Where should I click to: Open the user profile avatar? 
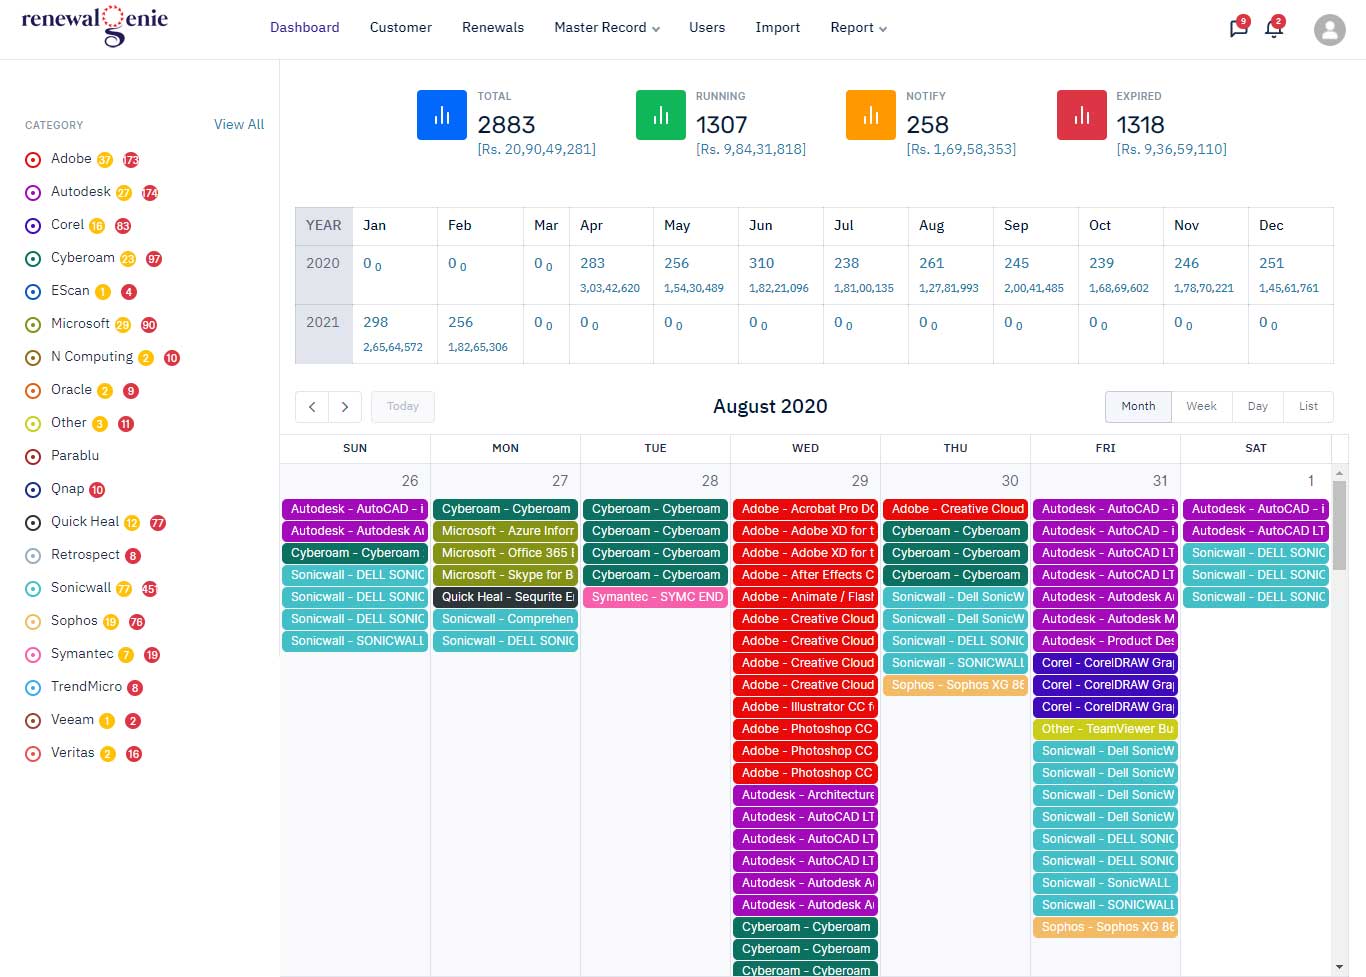click(x=1329, y=29)
